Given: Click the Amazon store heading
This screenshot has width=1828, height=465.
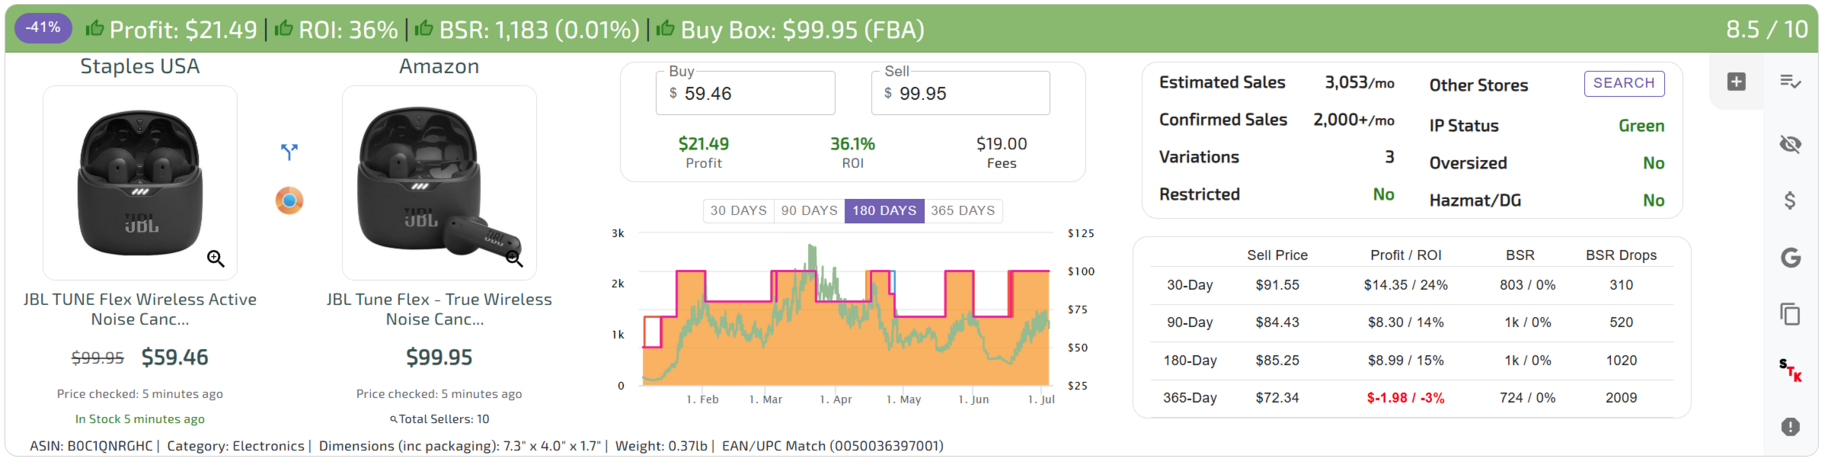Looking at the screenshot, I should (439, 66).
